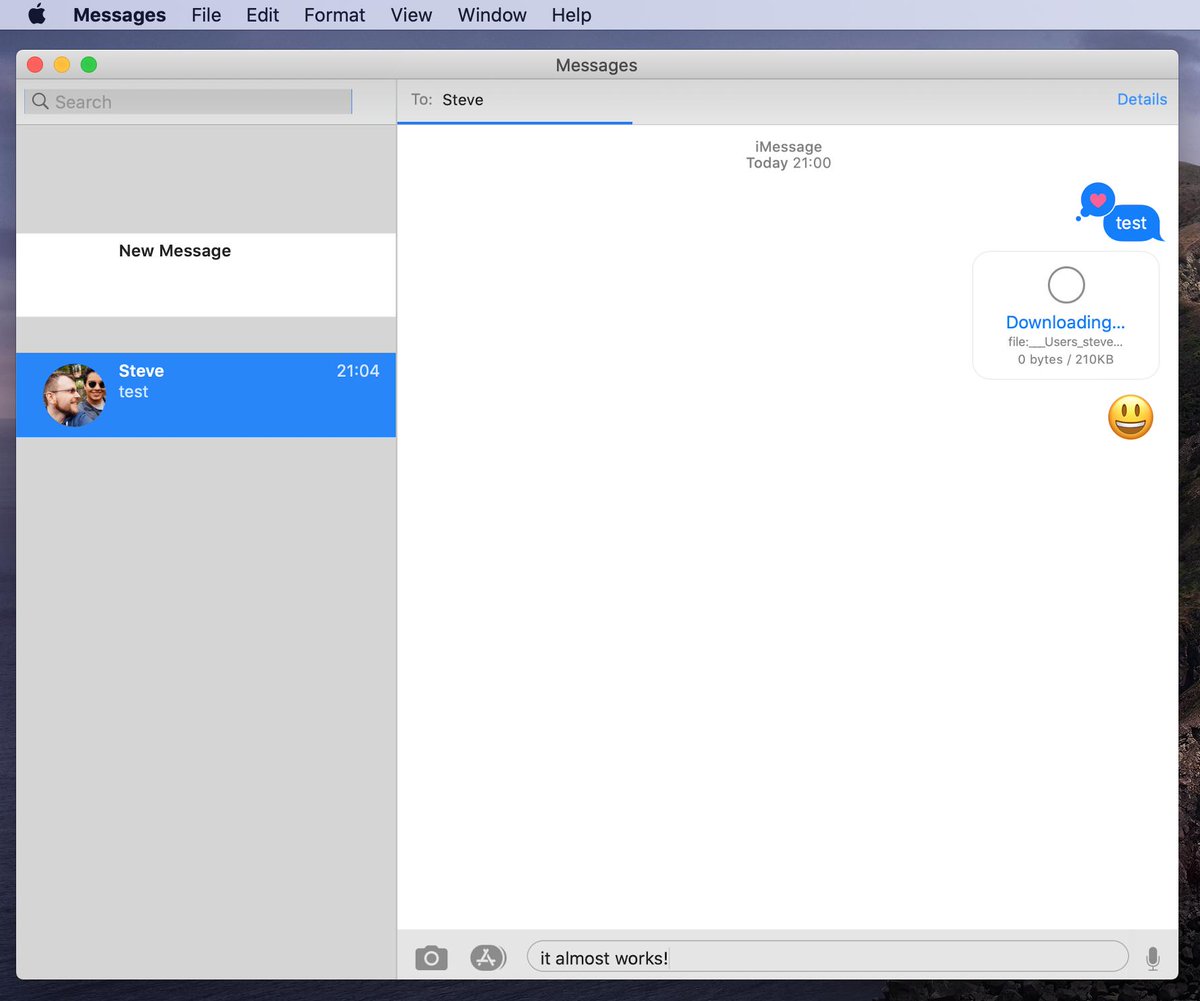Open the Help menu

571,15
